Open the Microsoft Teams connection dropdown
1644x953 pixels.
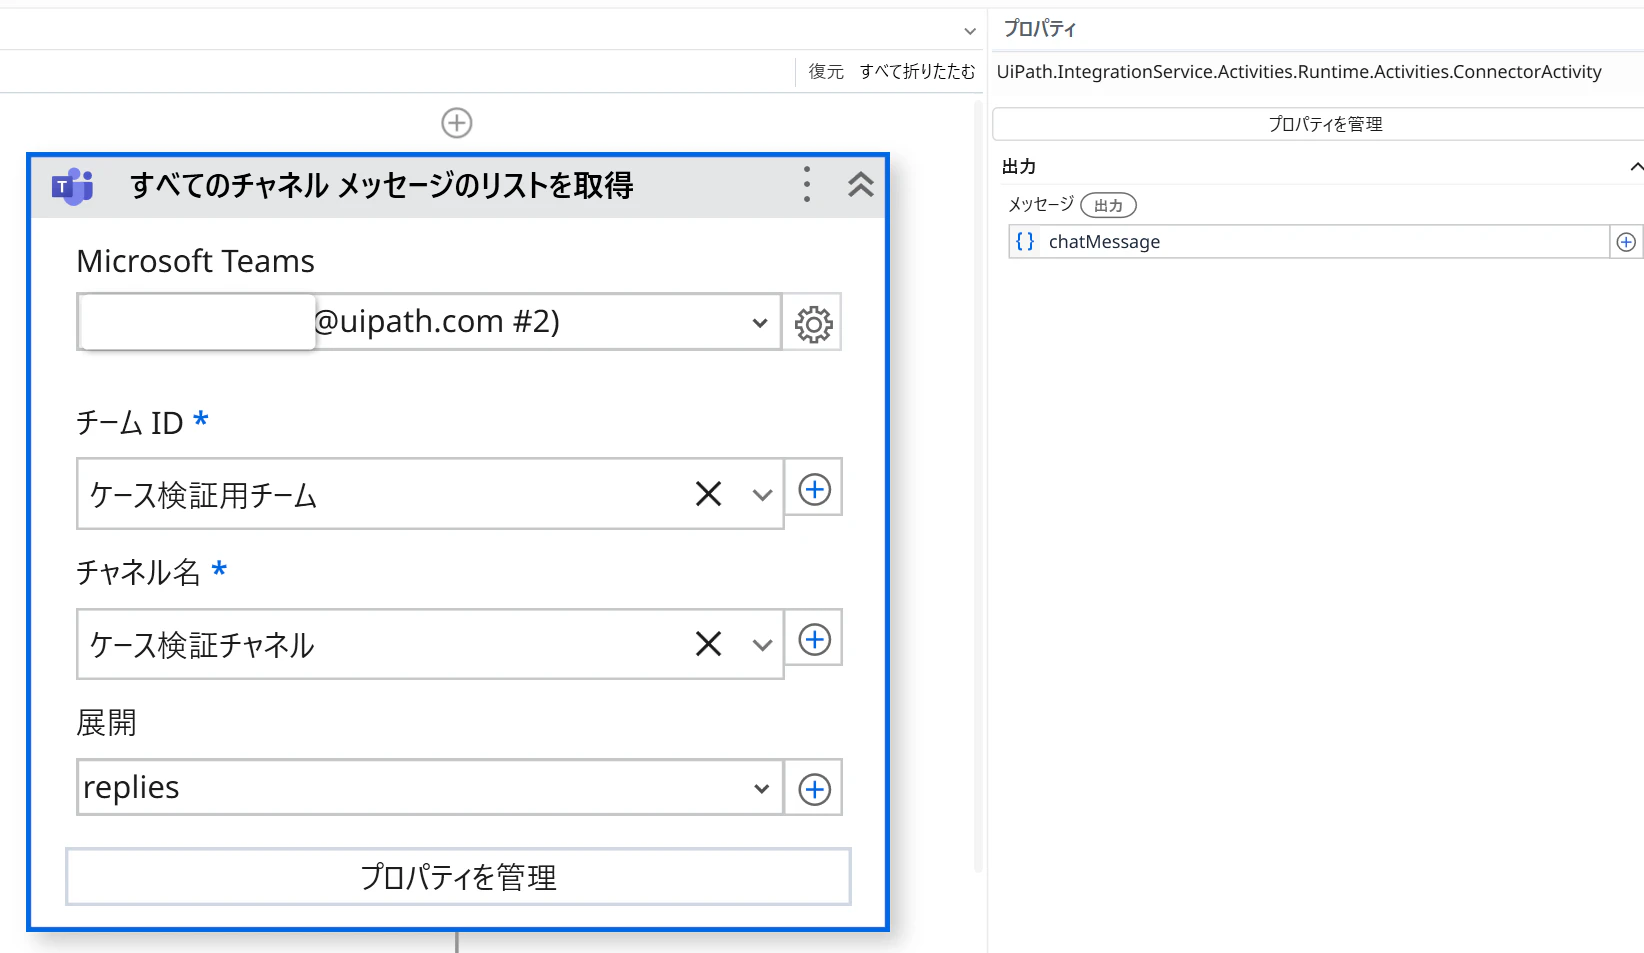(x=760, y=323)
